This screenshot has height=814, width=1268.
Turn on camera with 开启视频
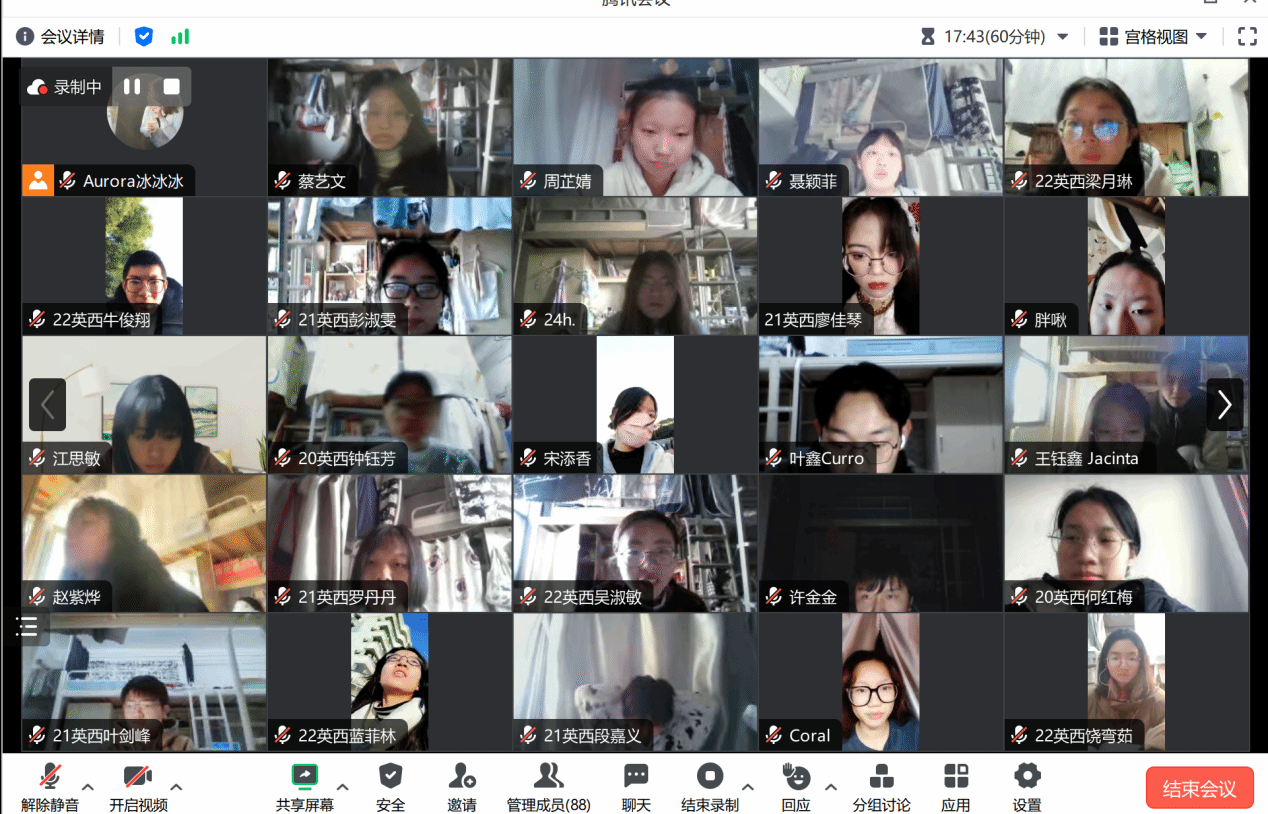coord(138,777)
